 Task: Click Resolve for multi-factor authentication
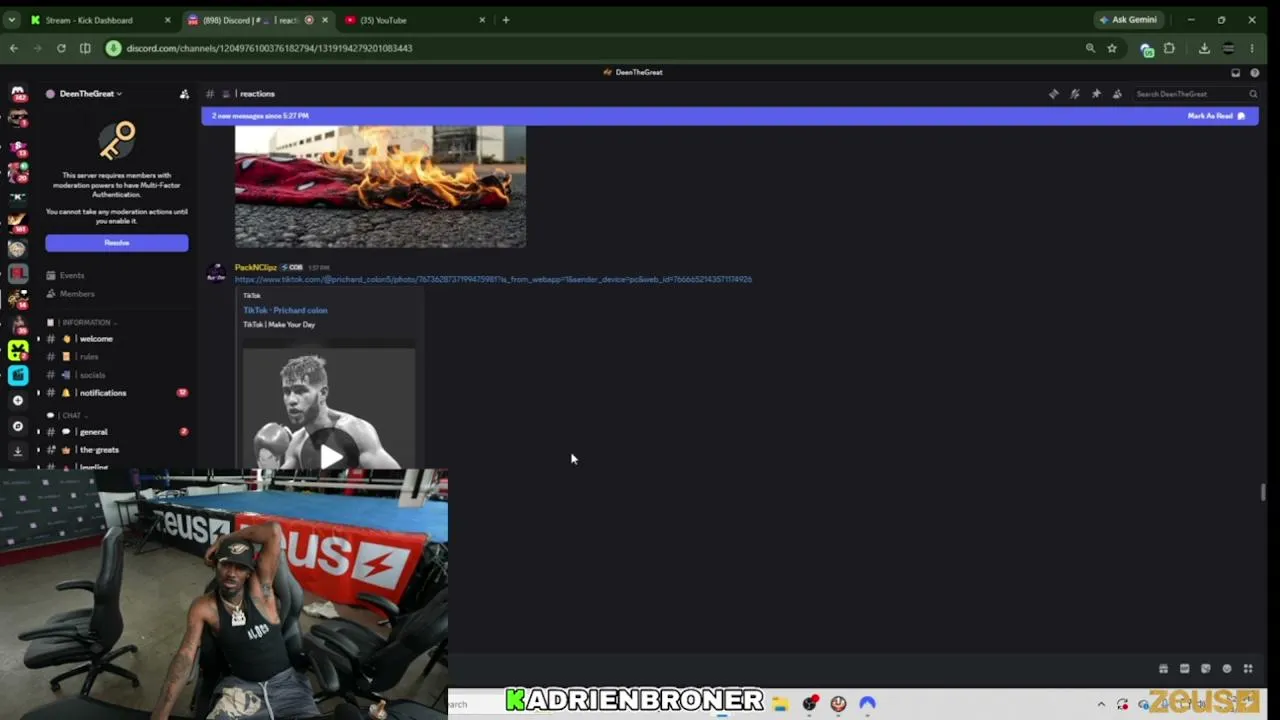click(x=117, y=243)
